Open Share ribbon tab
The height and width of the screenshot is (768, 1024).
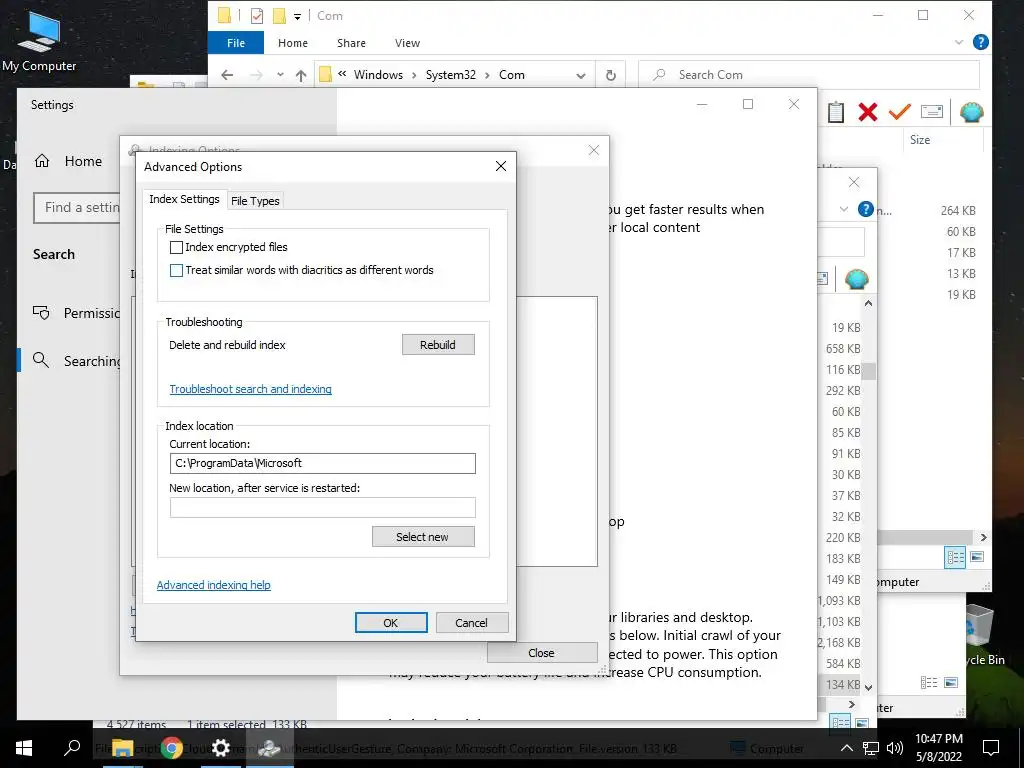[351, 43]
